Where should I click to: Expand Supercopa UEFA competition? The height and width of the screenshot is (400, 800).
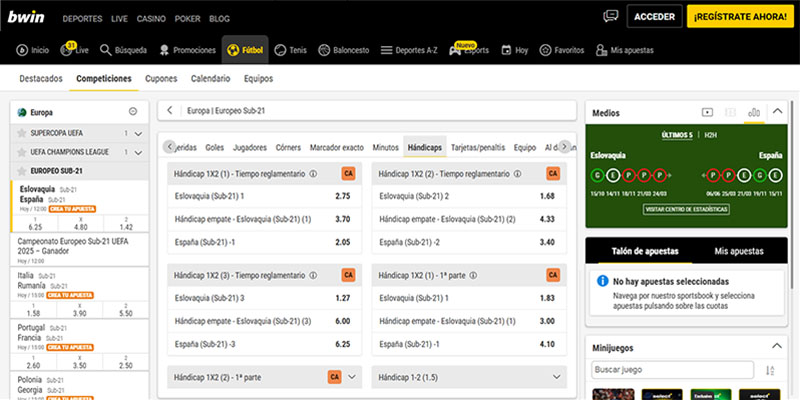138,134
